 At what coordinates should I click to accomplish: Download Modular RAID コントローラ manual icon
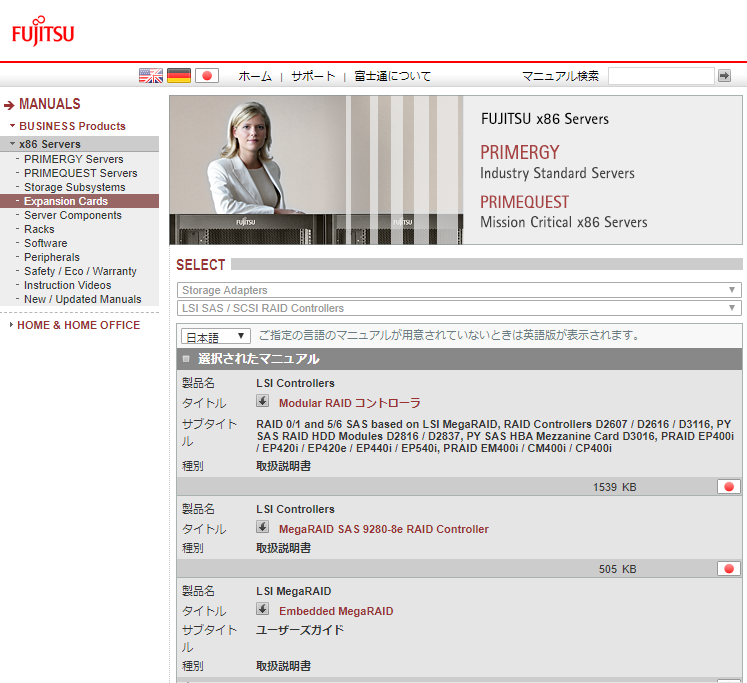point(262,401)
